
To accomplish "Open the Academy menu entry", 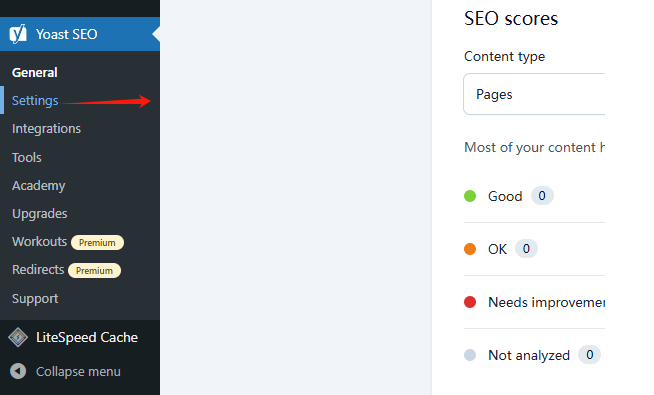I will 38,186.
